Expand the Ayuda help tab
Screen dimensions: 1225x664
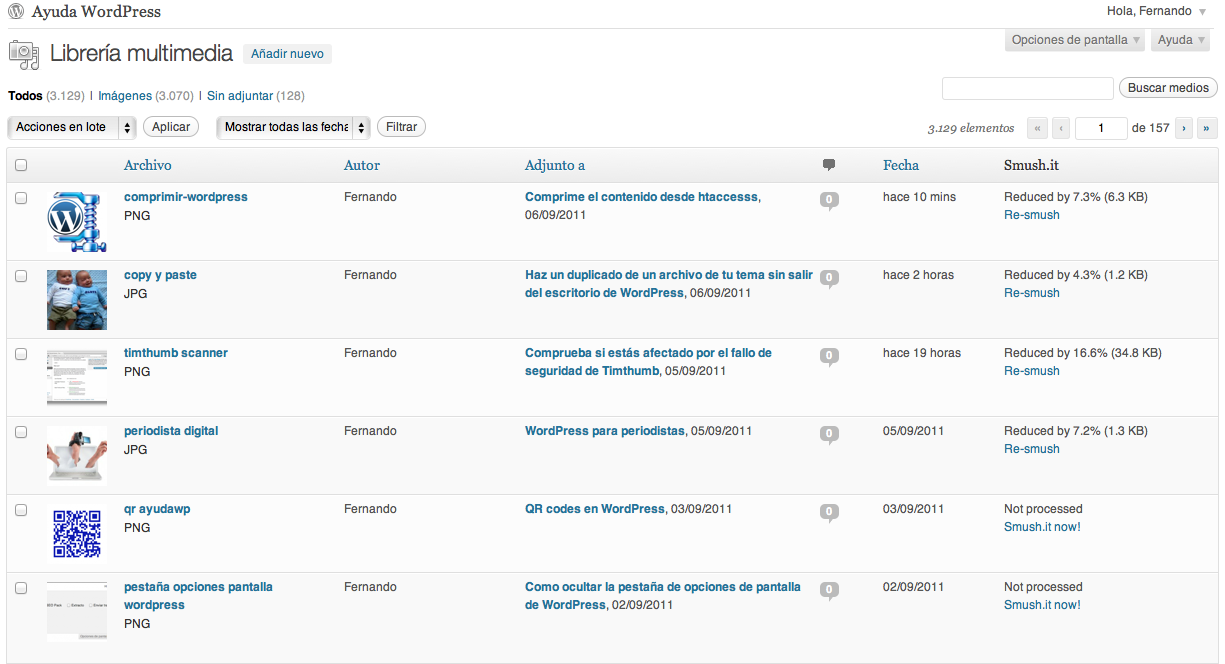1181,40
